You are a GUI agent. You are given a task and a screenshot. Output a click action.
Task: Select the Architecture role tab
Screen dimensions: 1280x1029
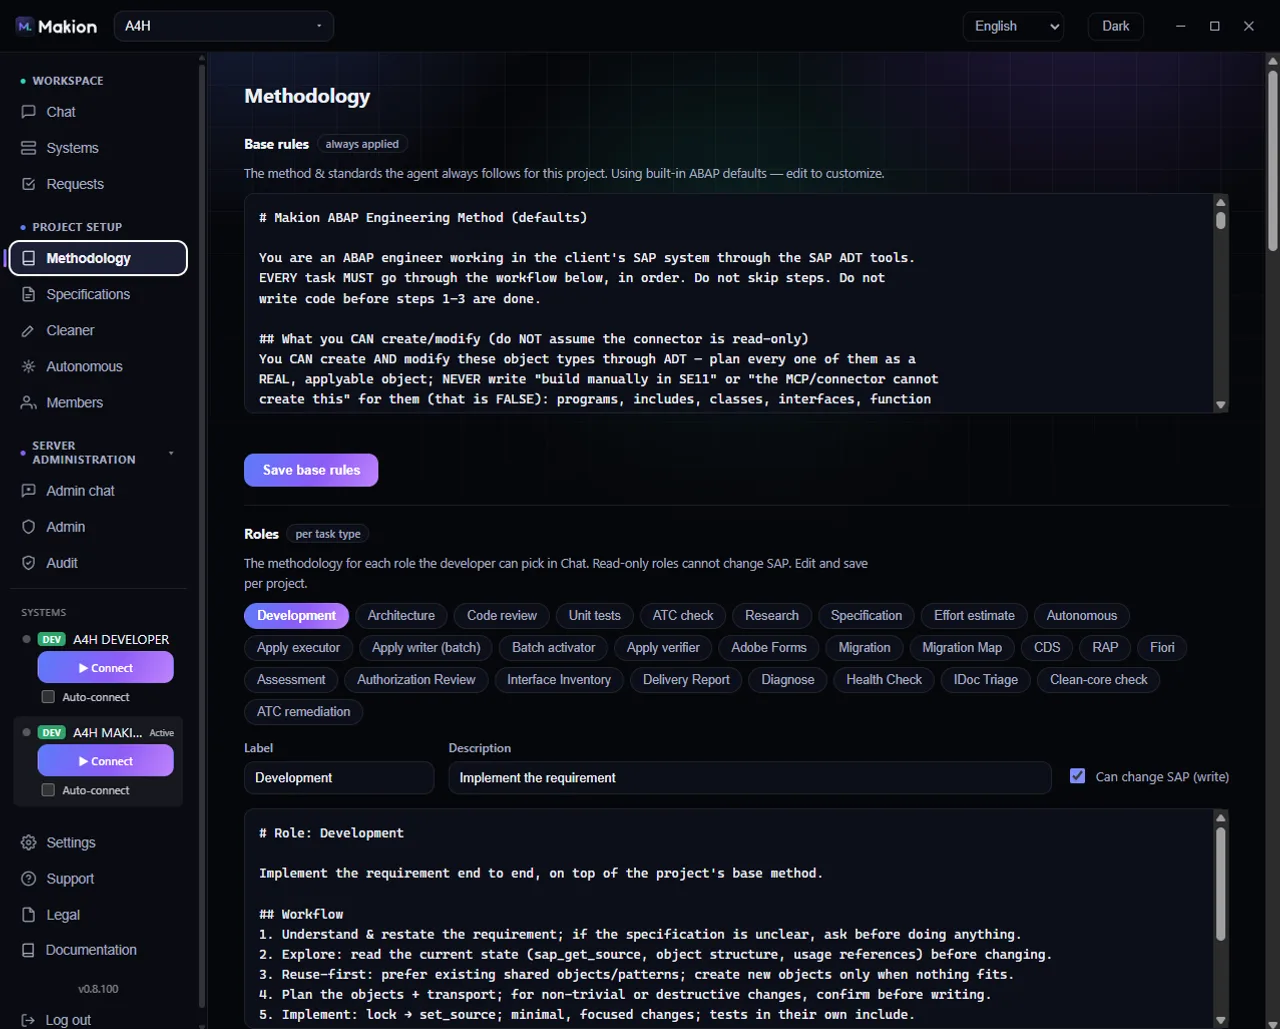tap(401, 616)
